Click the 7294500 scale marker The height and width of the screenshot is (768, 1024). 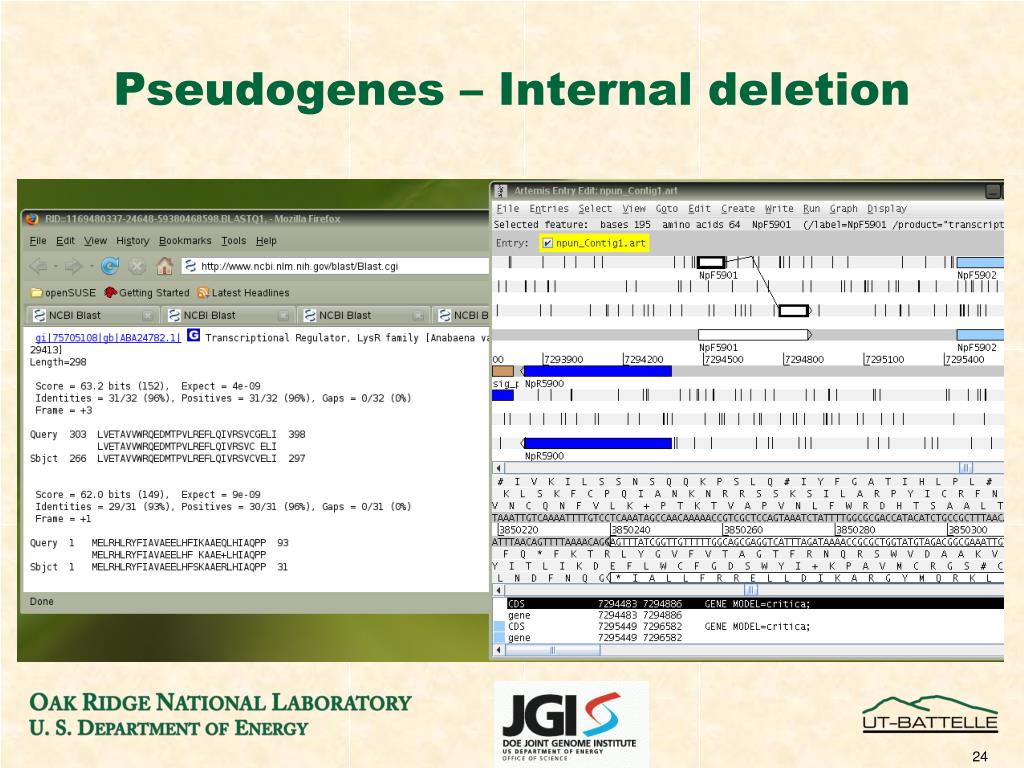pos(724,359)
